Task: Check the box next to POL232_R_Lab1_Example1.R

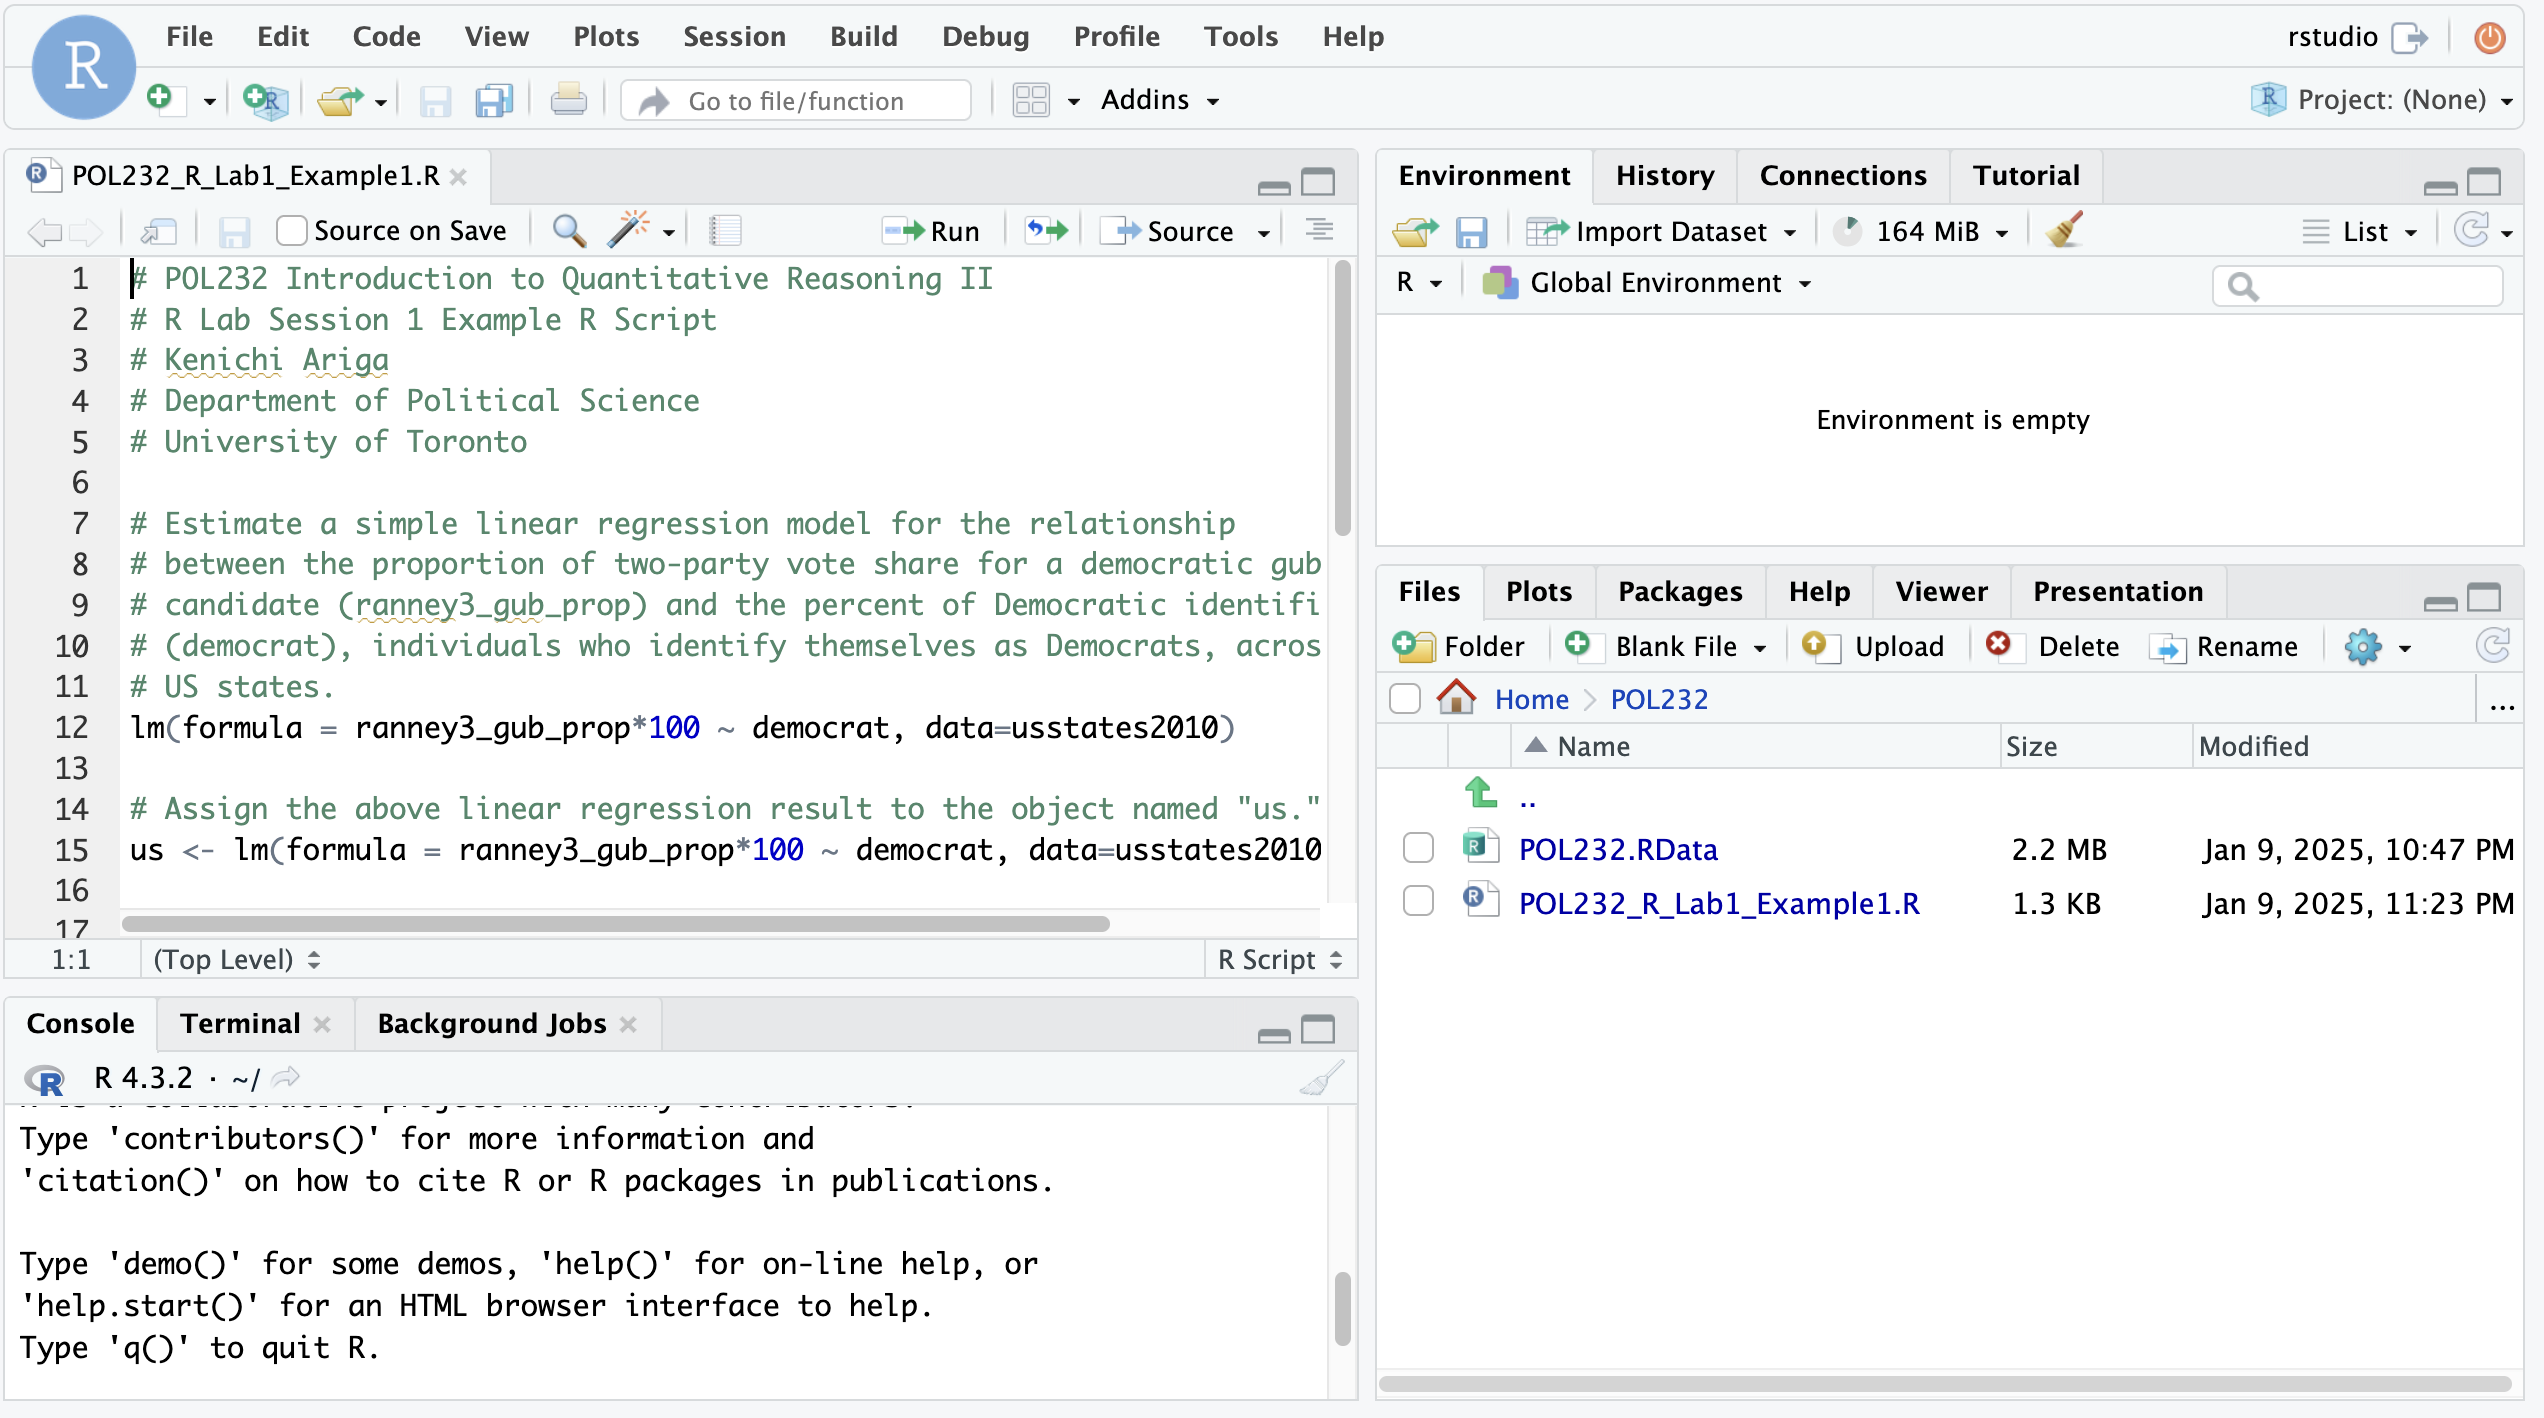Action: [1418, 902]
